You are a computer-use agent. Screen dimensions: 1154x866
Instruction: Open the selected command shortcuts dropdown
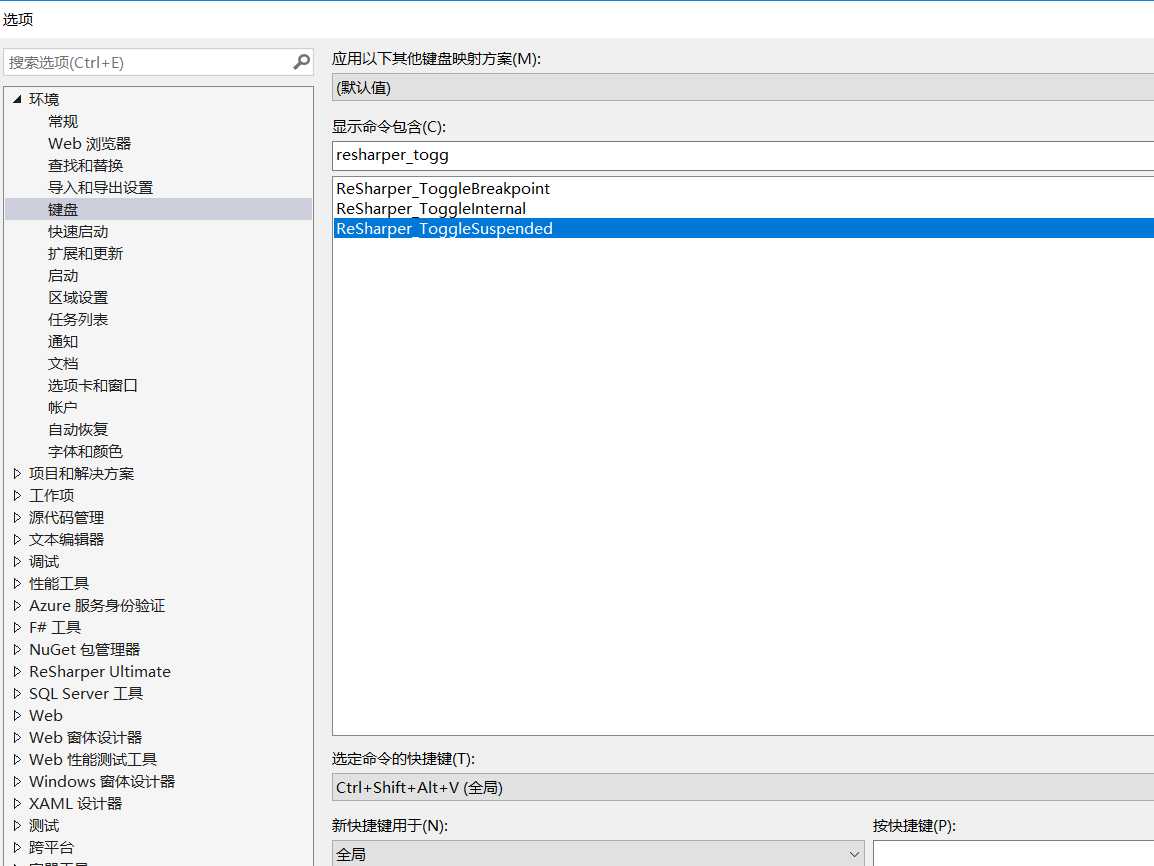pos(743,787)
